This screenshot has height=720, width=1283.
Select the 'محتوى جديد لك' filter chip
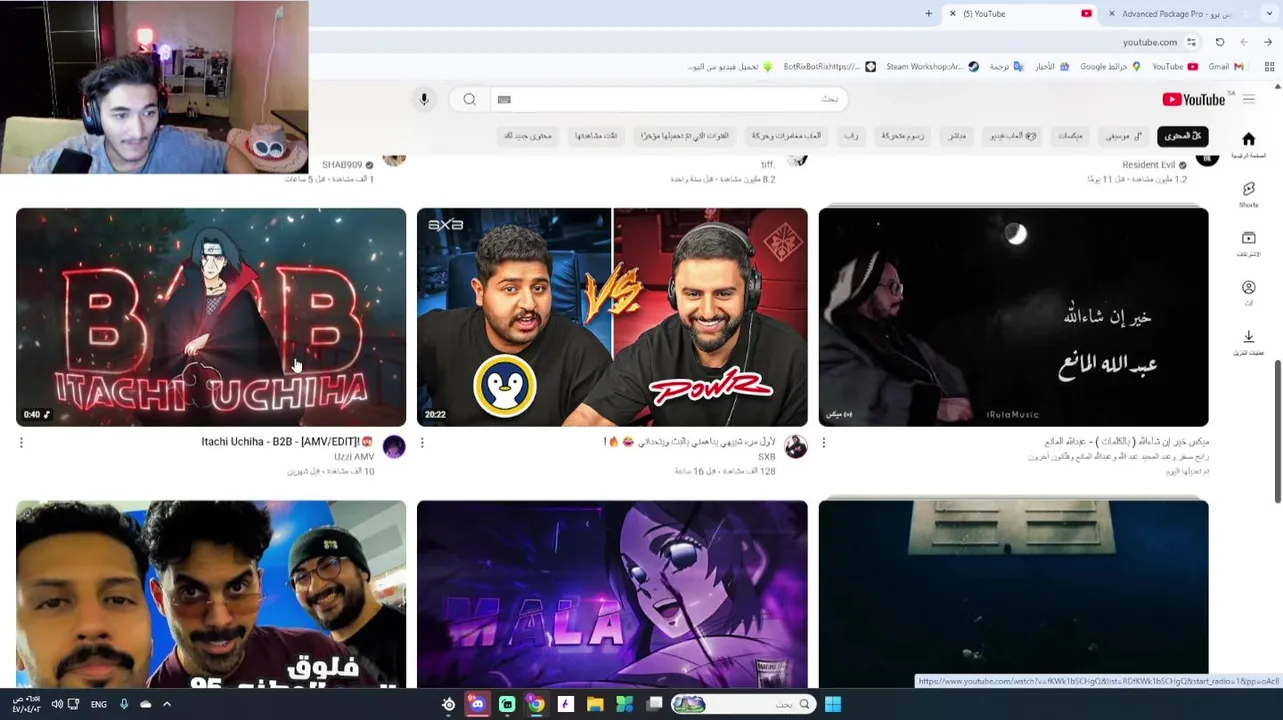coord(528,136)
